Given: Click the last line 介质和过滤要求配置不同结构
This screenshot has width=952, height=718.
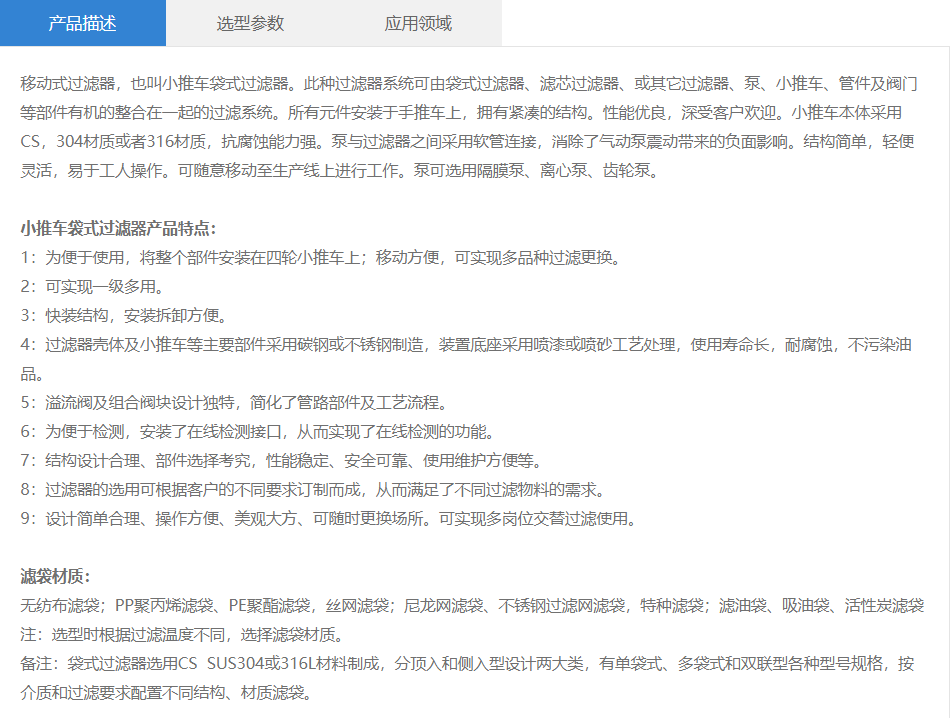Looking at the screenshot, I should pyautogui.click(x=168, y=693).
